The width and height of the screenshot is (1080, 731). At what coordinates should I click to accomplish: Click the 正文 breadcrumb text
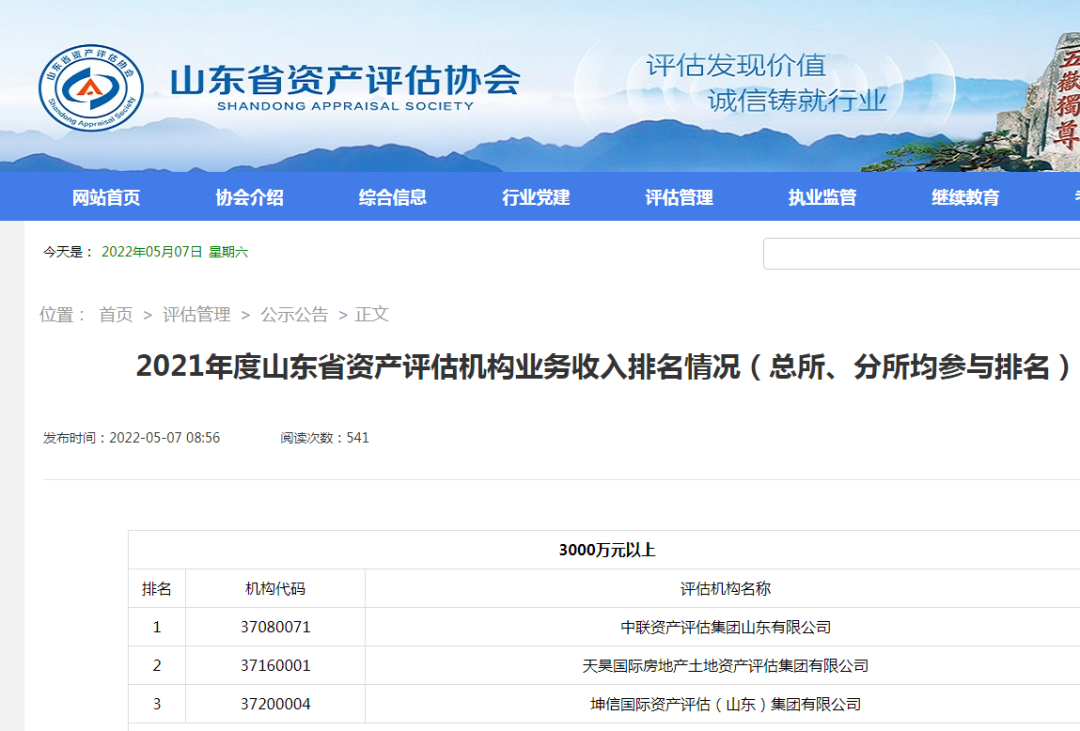tap(372, 315)
